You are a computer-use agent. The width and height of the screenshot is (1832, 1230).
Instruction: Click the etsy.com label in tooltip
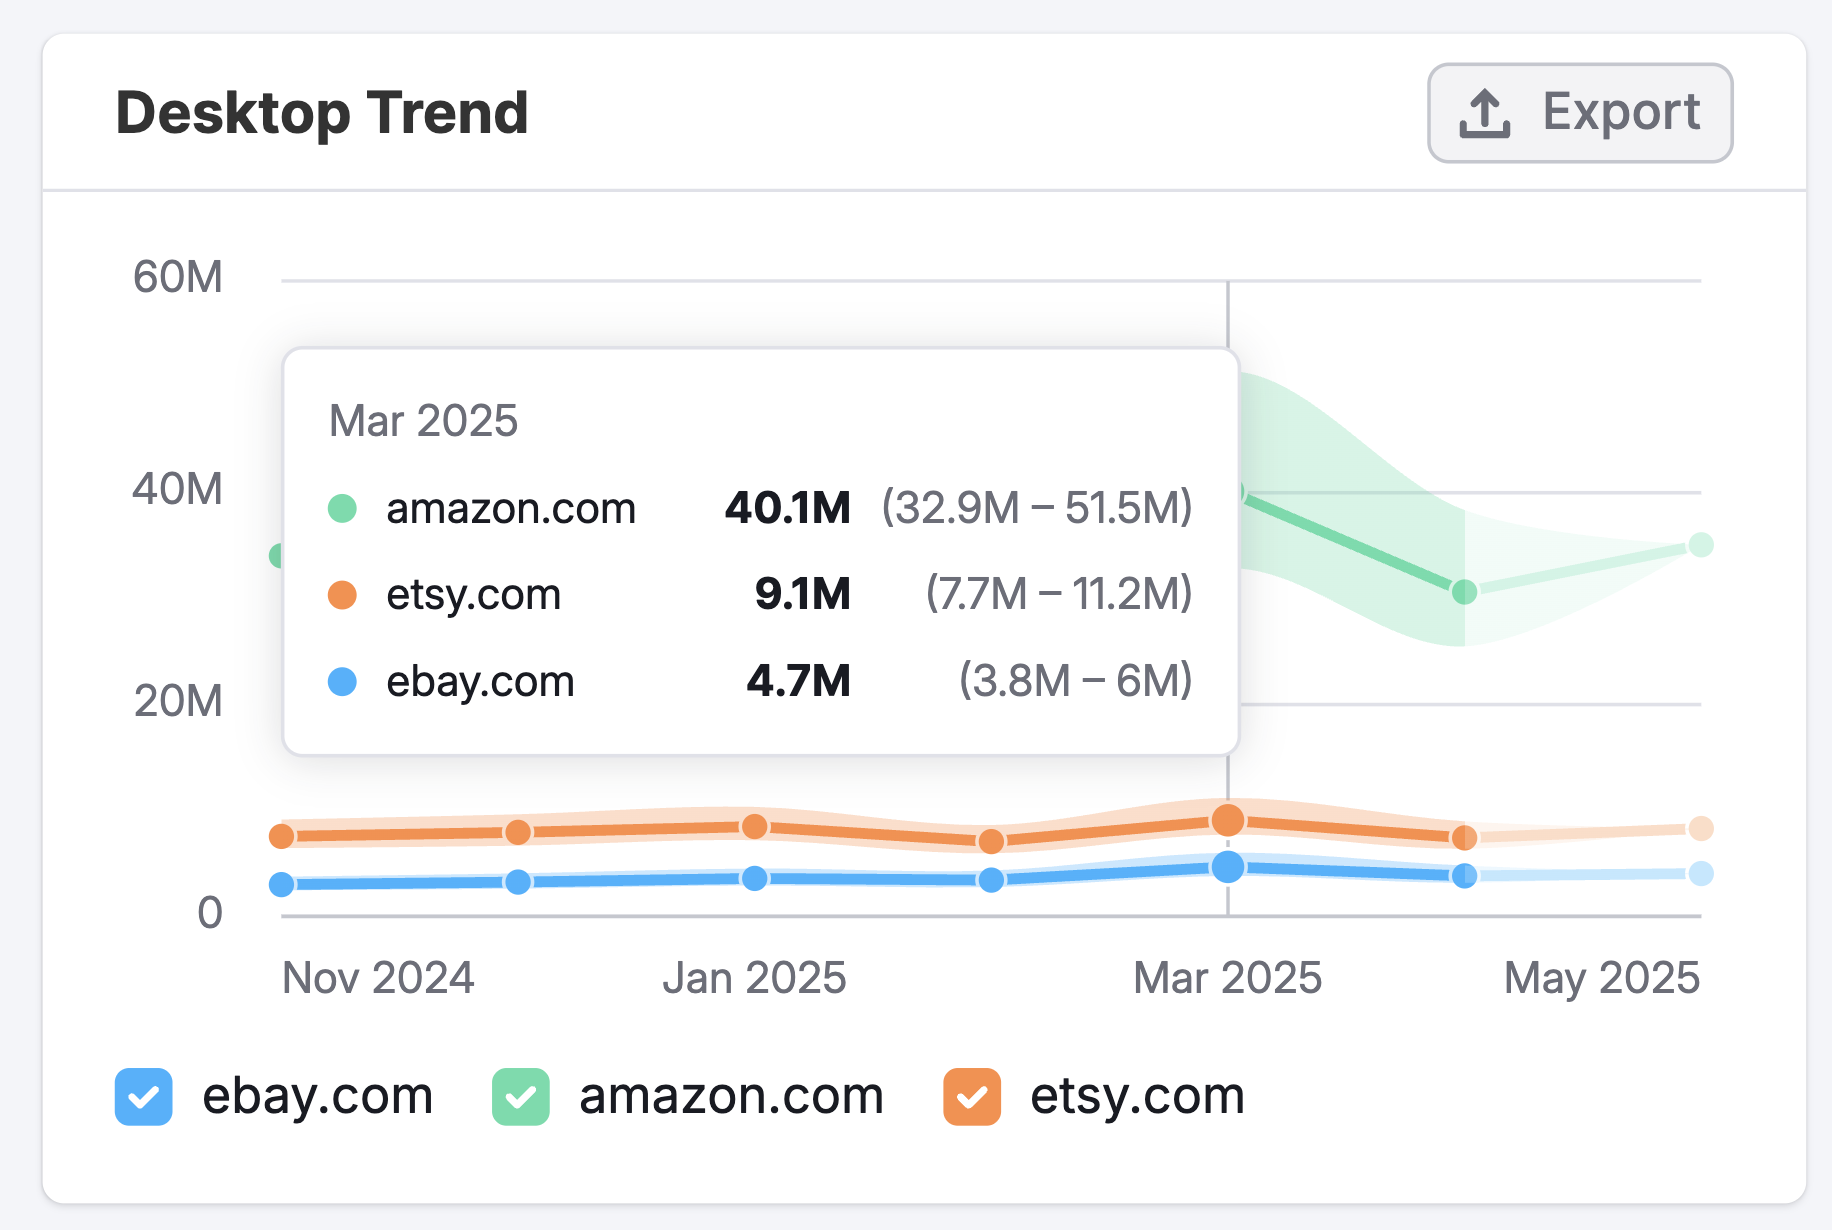(x=473, y=594)
